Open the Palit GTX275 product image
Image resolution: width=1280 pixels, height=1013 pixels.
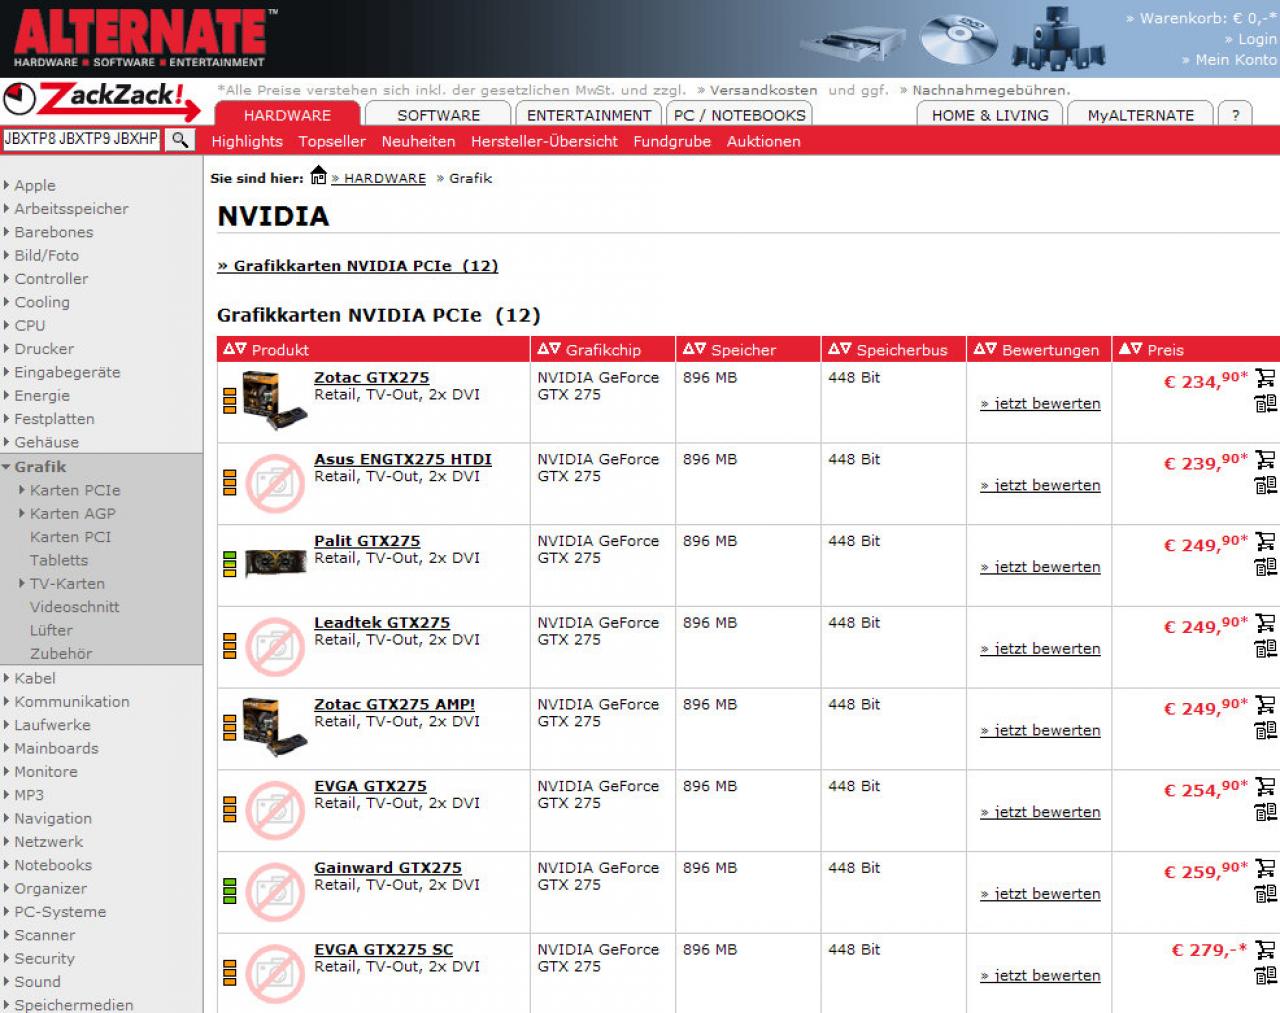pos(275,563)
